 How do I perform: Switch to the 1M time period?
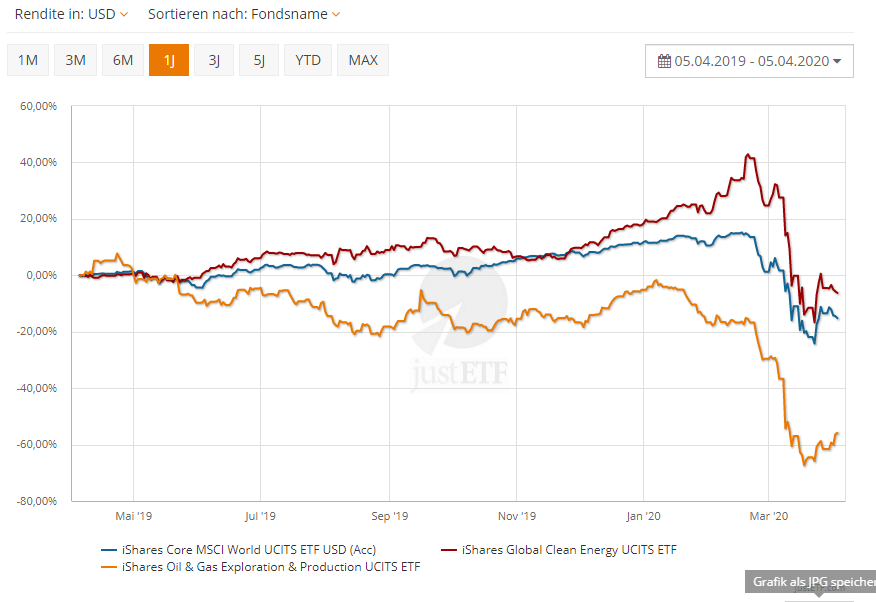(28, 60)
